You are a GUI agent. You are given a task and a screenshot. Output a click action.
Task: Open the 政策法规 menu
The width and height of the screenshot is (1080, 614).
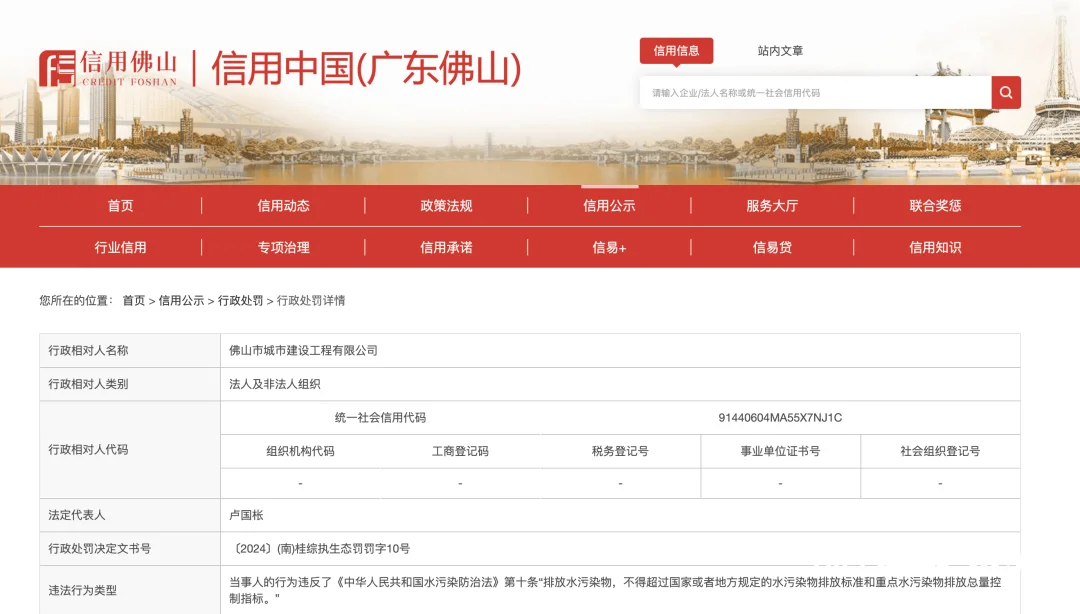tap(447, 205)
